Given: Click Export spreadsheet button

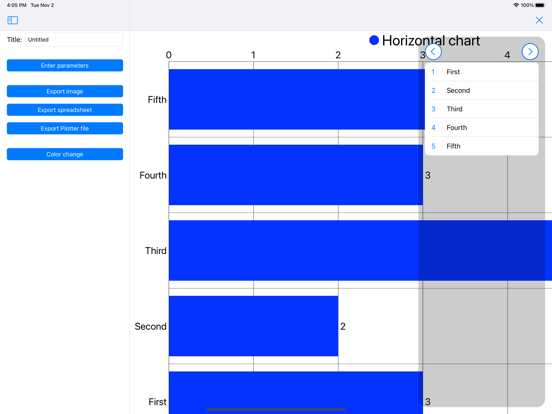Looking at the screenshot, I should (x=65, y=110).
